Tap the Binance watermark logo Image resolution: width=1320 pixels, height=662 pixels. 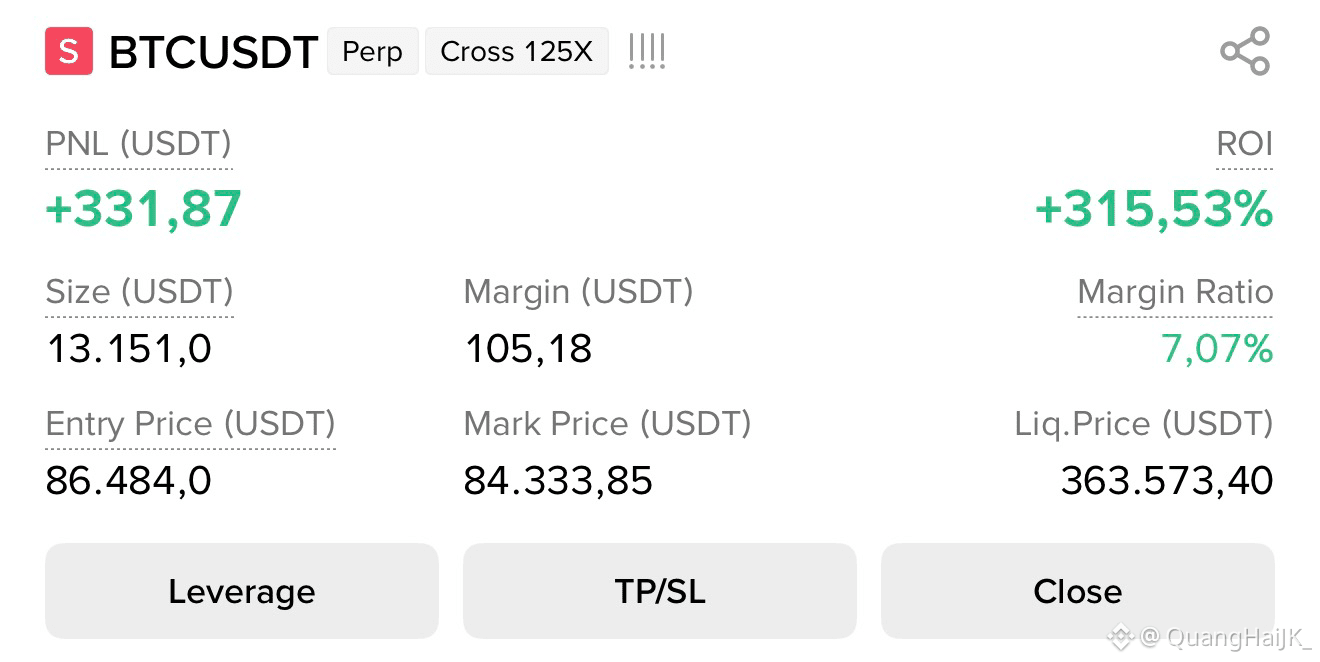coord(1121,636)
